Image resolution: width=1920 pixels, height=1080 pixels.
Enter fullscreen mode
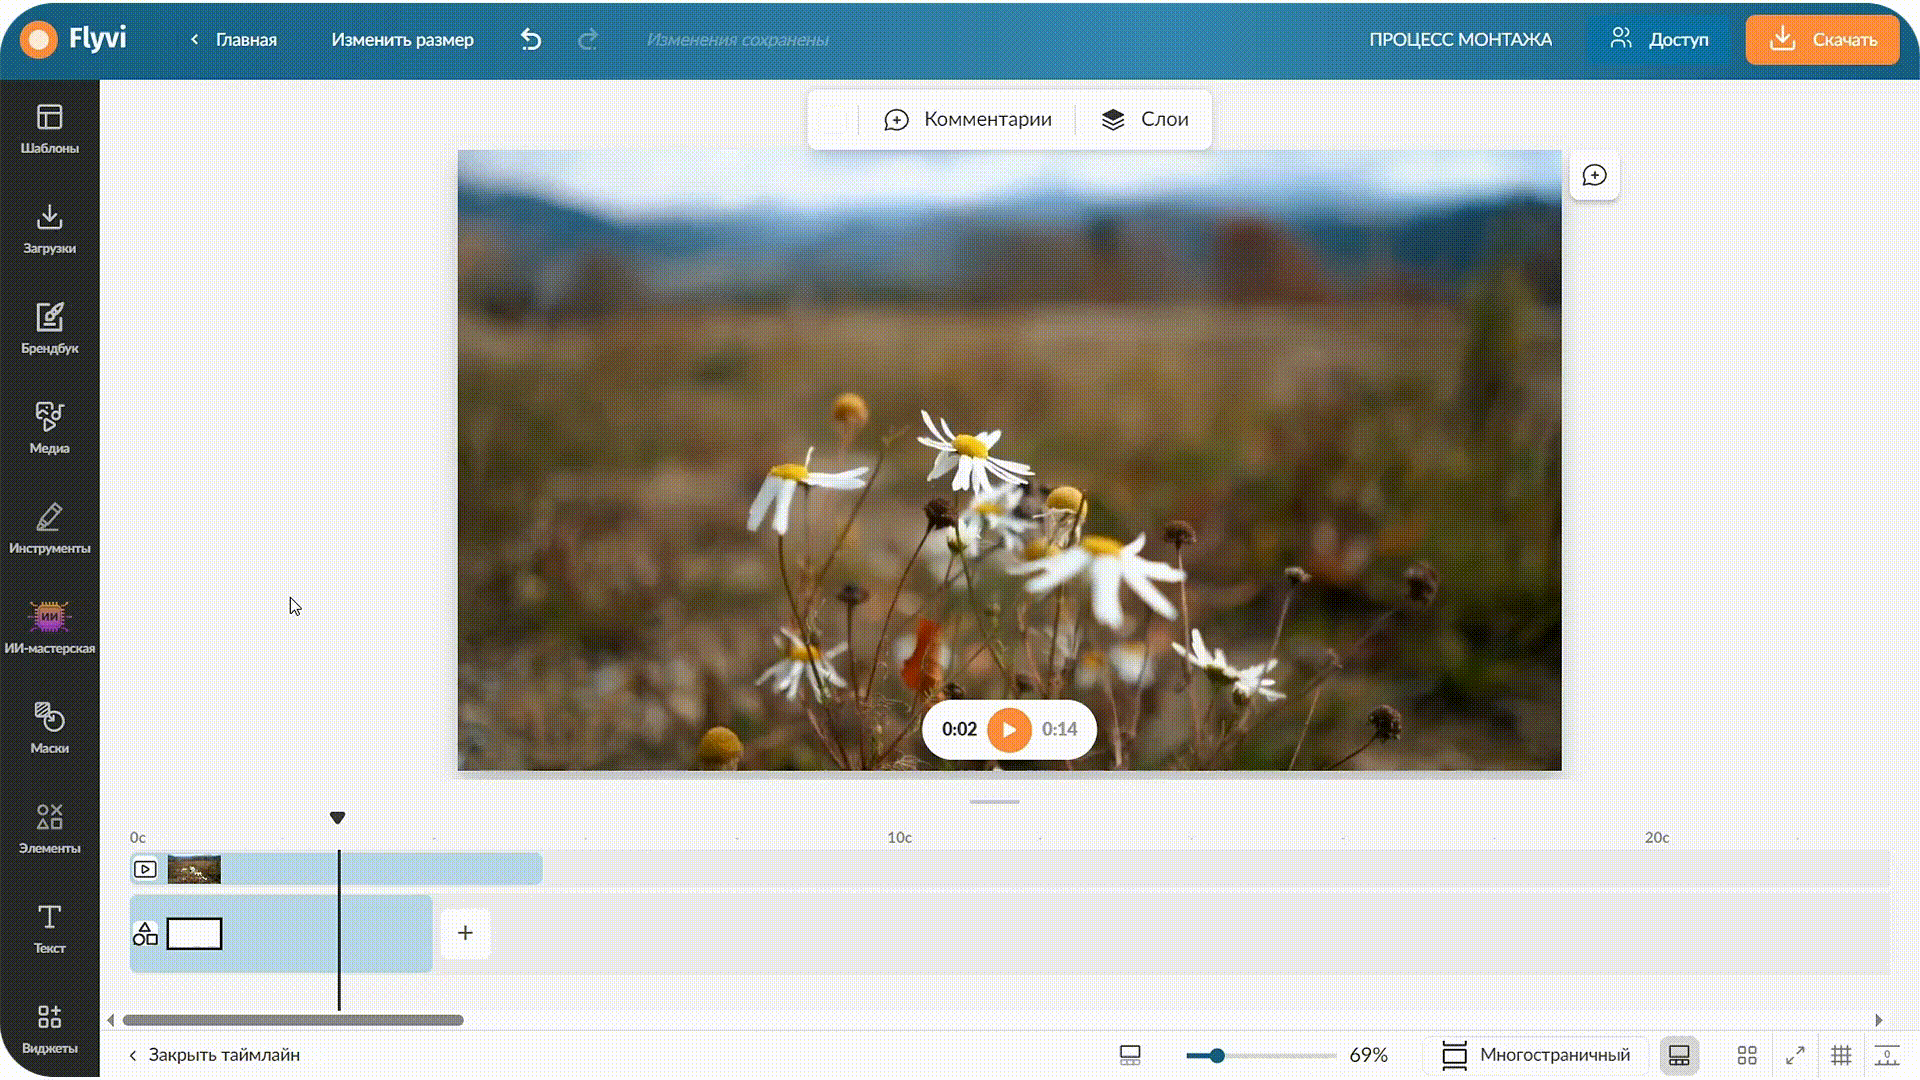click(x=1795, y=1055)
